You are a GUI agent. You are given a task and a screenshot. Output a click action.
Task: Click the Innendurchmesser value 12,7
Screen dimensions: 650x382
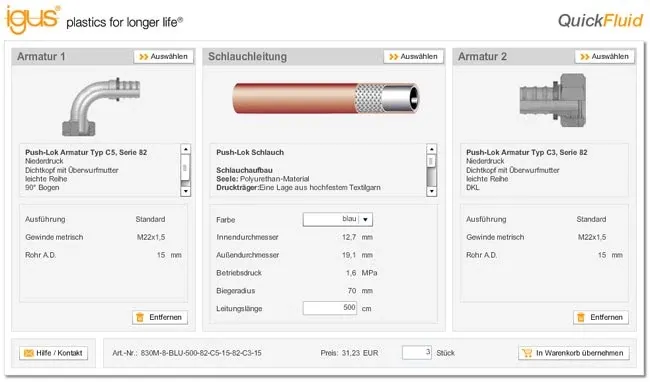[x=349, y=237]
